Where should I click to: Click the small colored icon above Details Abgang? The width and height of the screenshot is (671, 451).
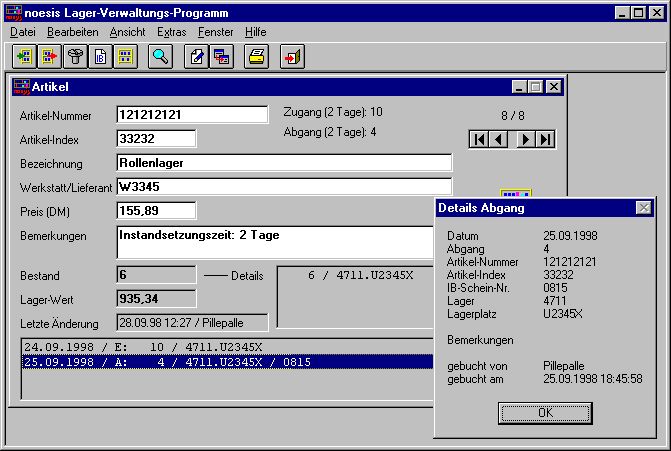click(516, 193)
